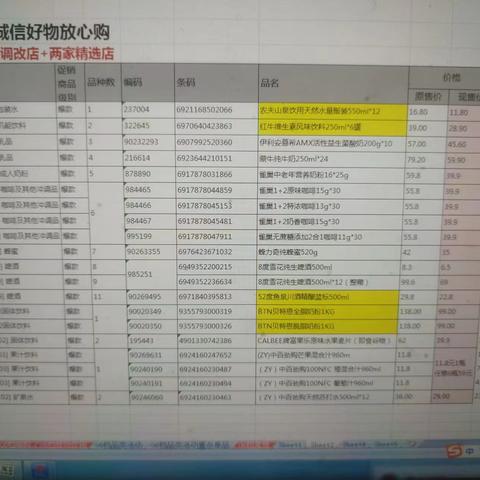Select yellow cell 农夫山泉饮用天然水 550ml*12

[333, 111]
